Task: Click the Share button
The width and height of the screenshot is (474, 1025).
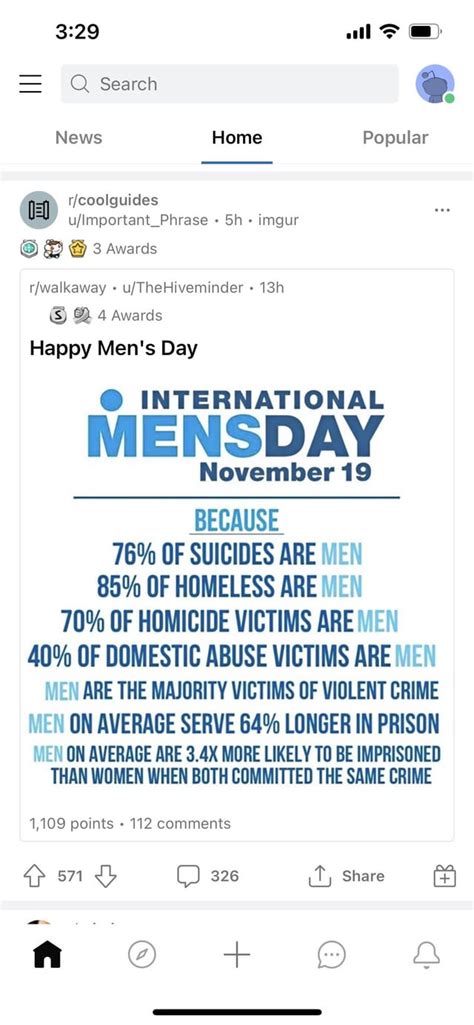Action: point(347,876)
